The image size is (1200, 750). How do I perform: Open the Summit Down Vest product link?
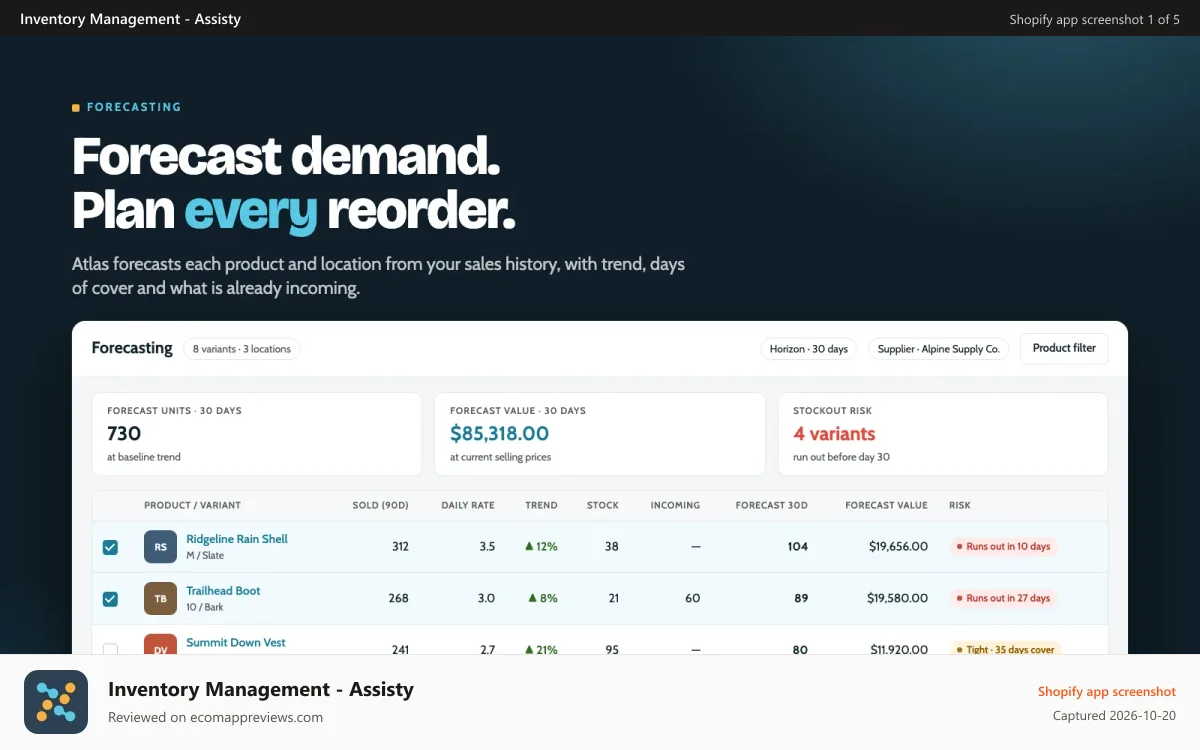pos(236,643)
